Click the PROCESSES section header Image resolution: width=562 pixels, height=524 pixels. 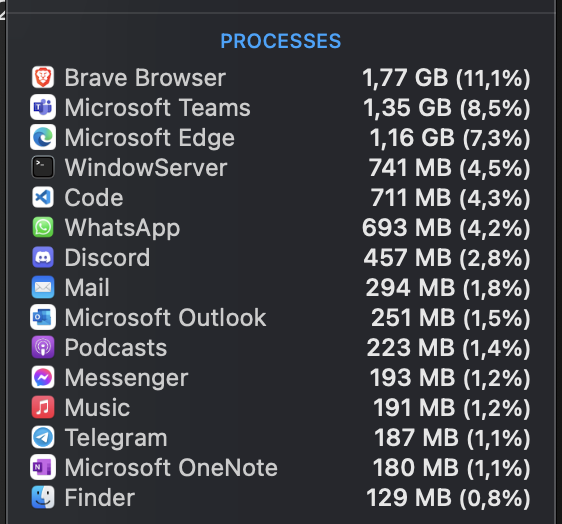click(281, 41)
